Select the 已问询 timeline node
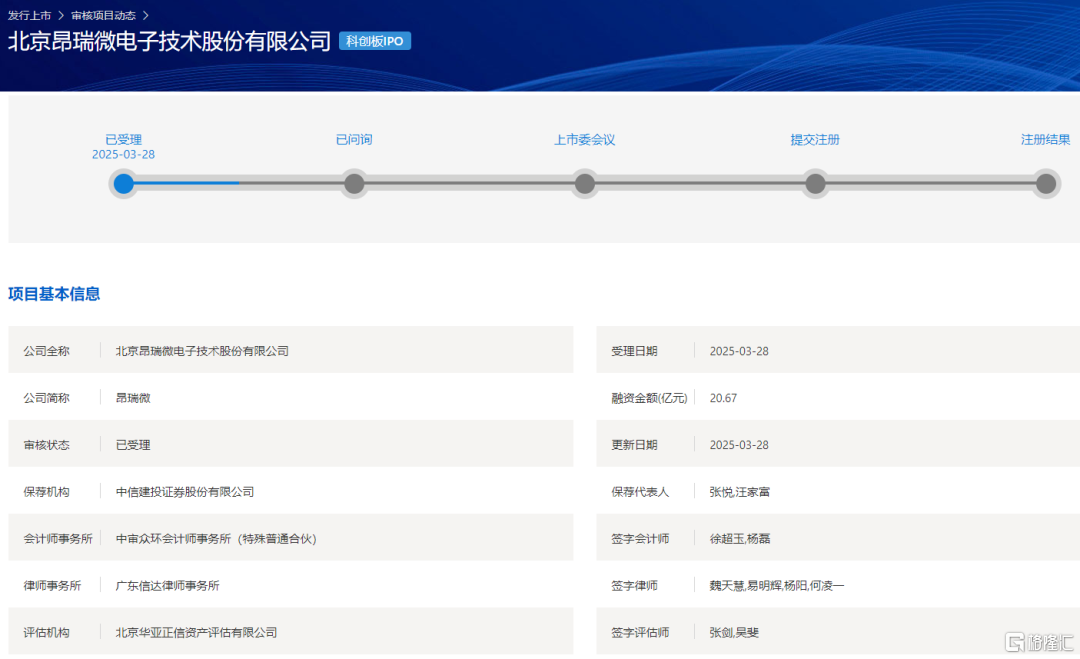This screenshot has height=659, width=1080. click(354, 184)
